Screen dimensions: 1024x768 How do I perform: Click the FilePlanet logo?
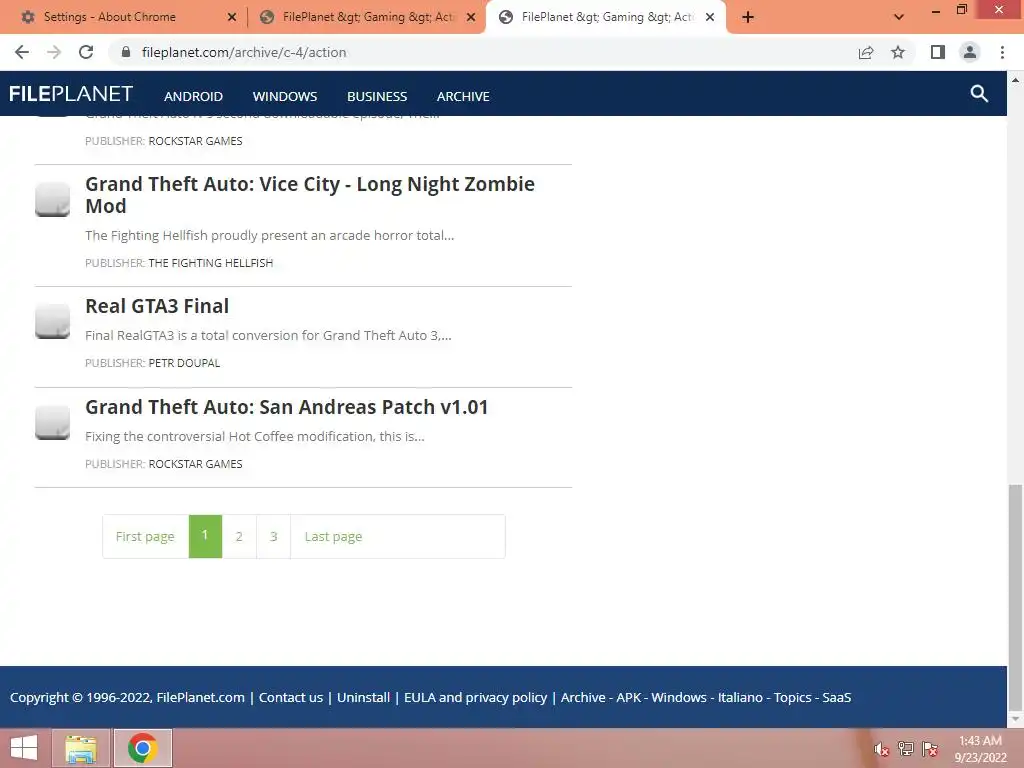71,94
